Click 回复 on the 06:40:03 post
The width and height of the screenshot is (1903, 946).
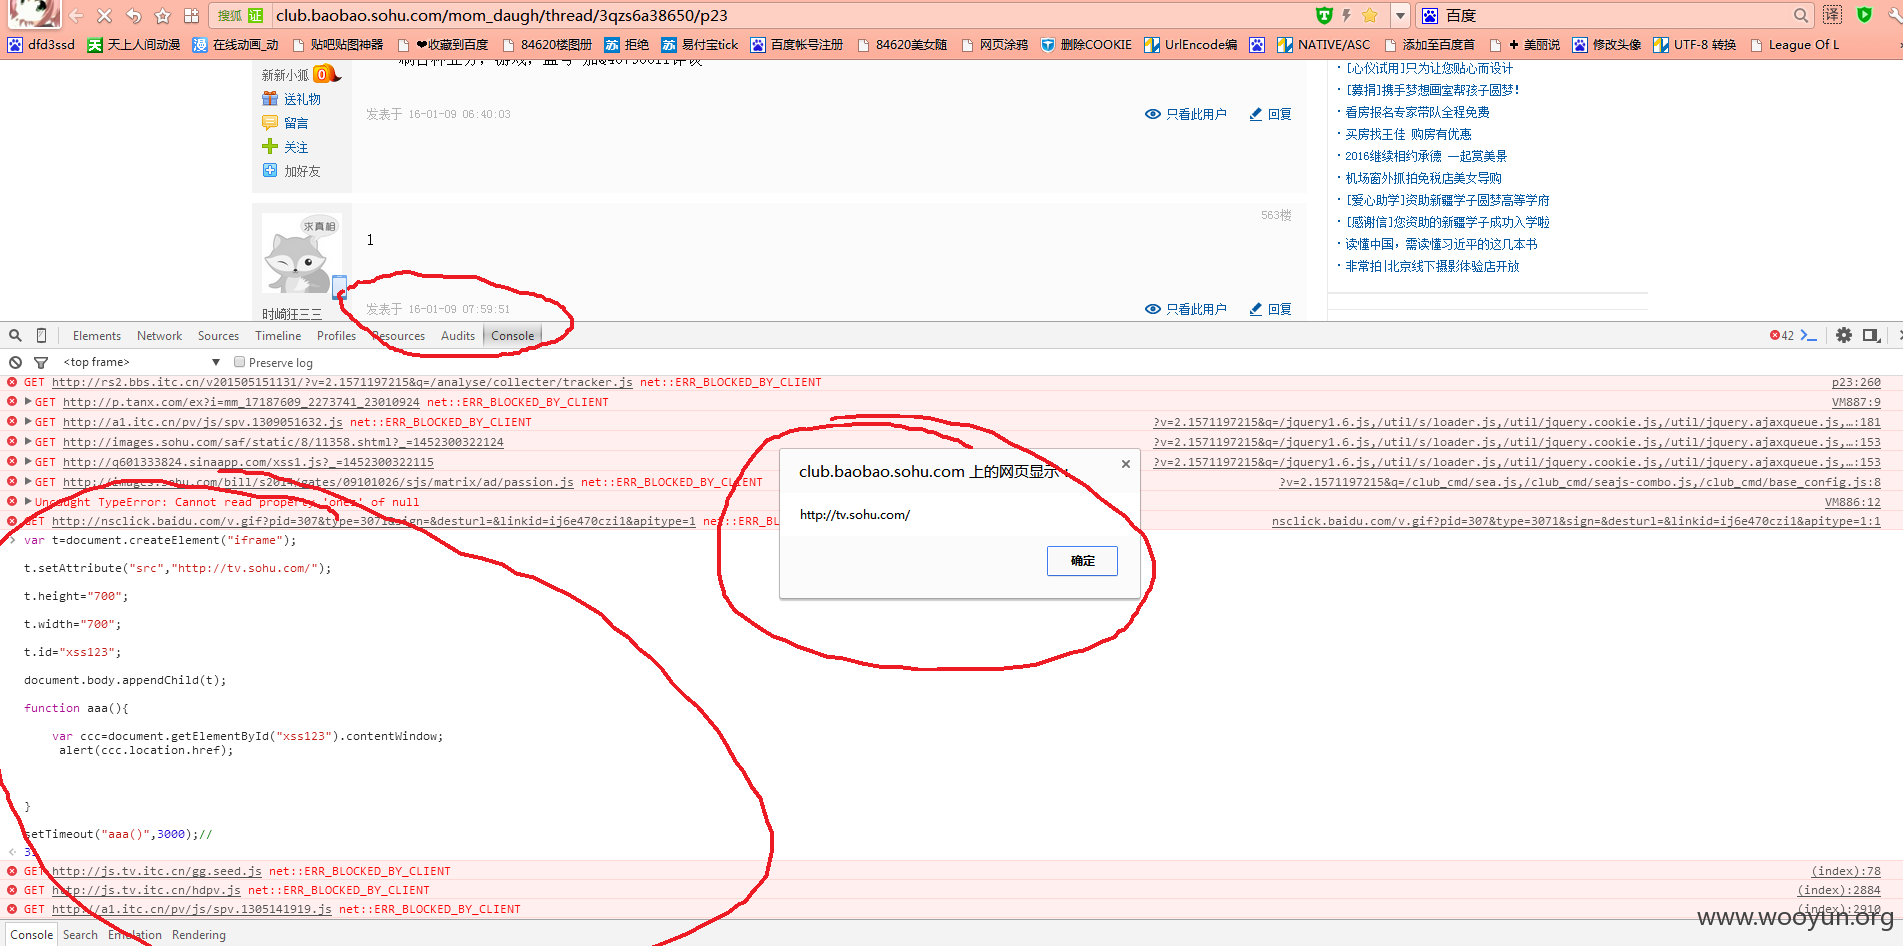[x=1270, y=114]
